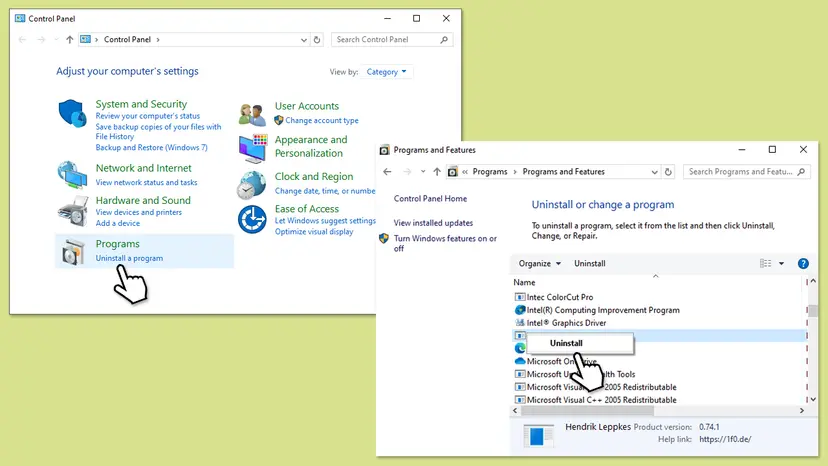
Task: Open the View by Category dropdown
Action: coord(387,72)
